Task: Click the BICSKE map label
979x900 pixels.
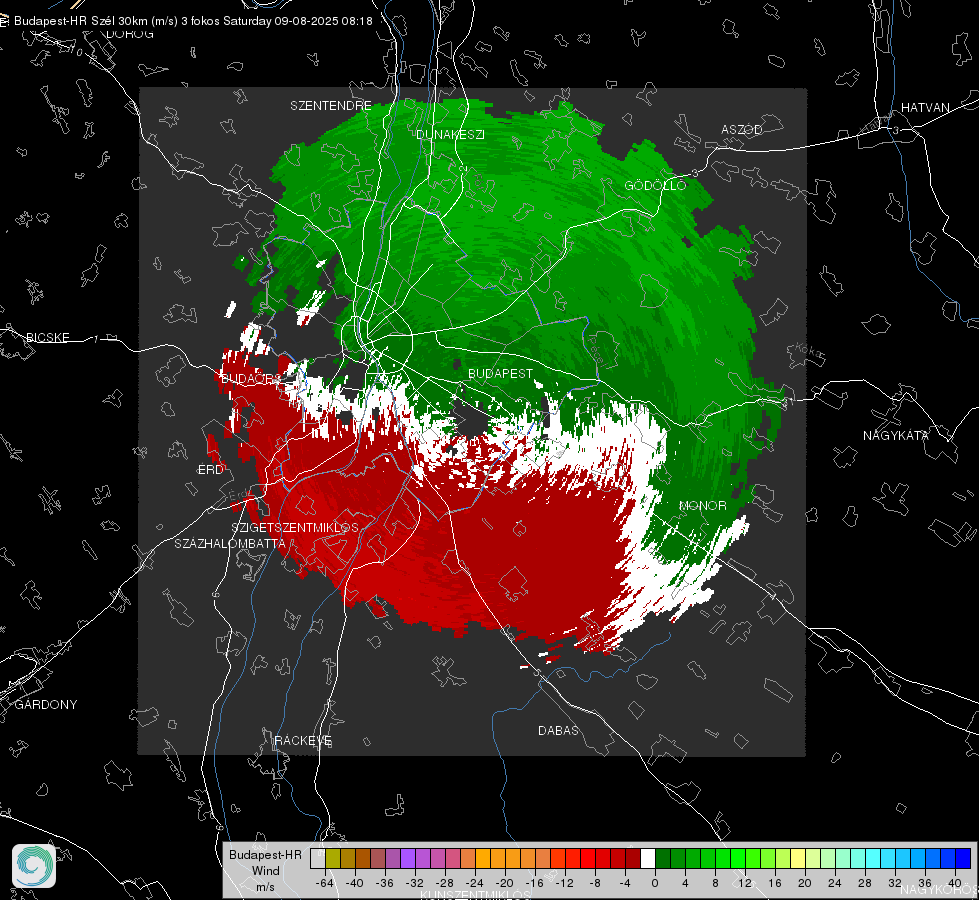Action: [47, 337]
